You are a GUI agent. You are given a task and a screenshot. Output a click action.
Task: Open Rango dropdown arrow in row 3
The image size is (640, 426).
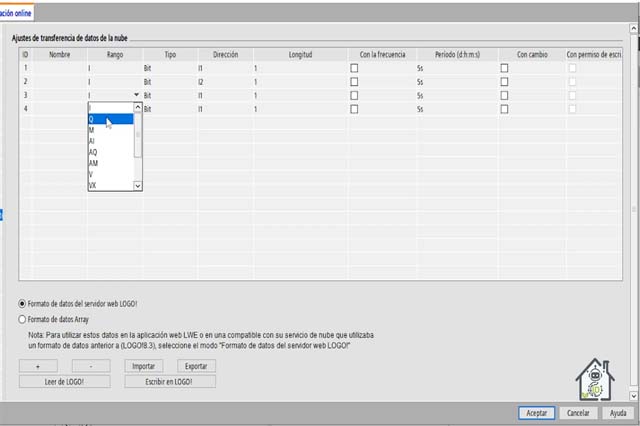coord(136,94)
